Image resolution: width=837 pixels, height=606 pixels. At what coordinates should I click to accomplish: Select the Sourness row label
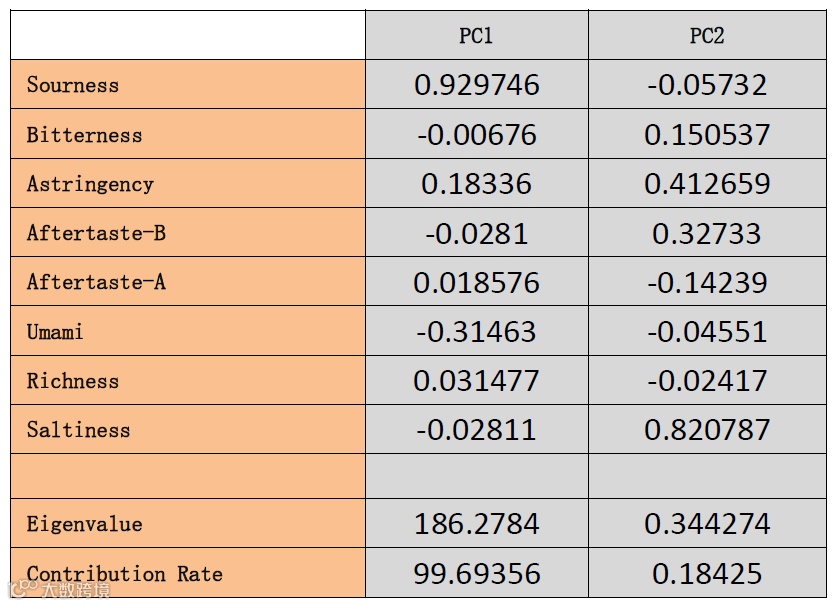pyautogui.click(x=73, y=85)
